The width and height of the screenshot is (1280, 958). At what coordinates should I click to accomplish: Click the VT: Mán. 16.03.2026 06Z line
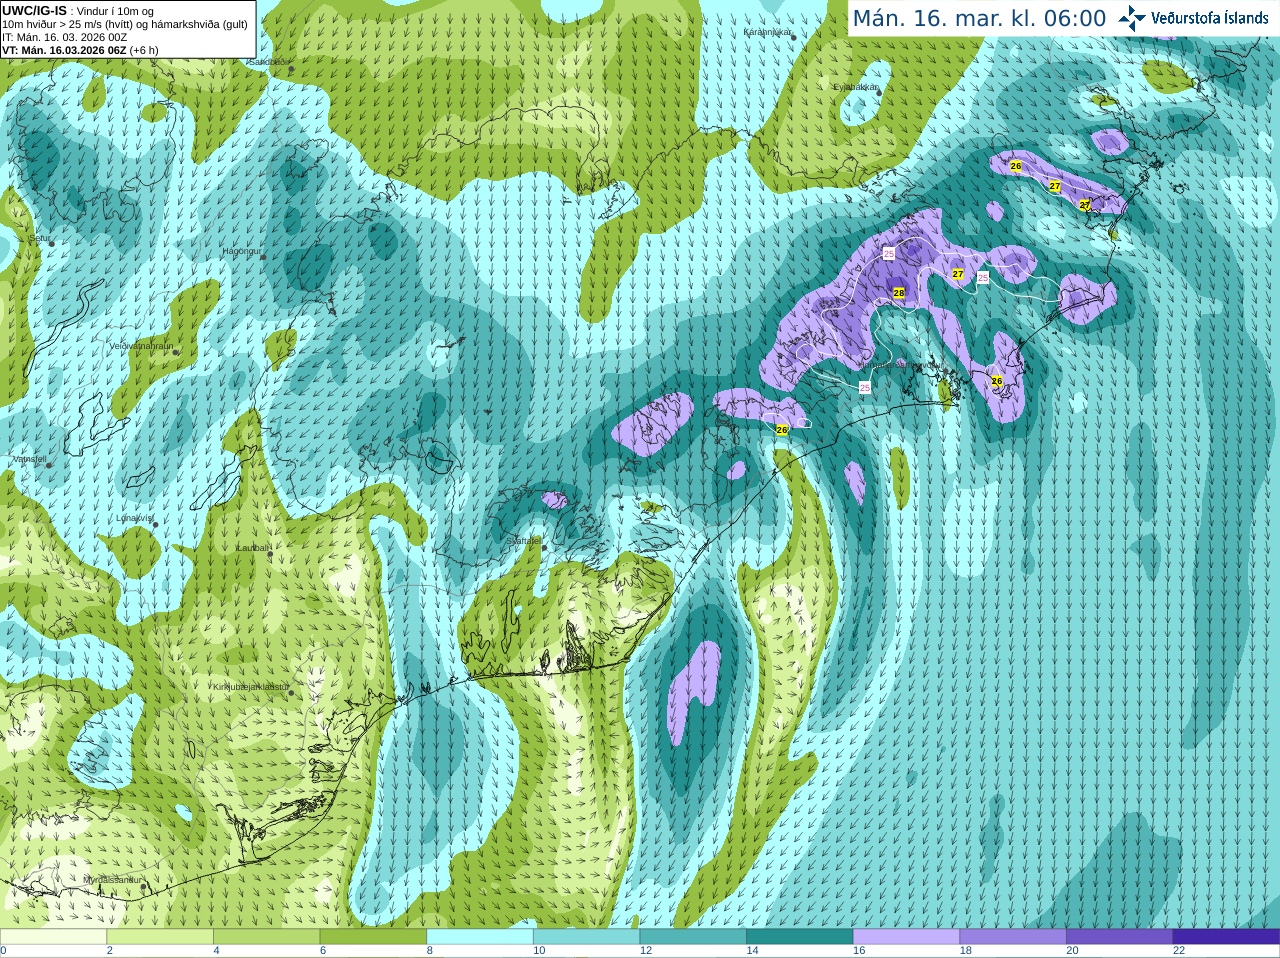(x=80, y=50)
